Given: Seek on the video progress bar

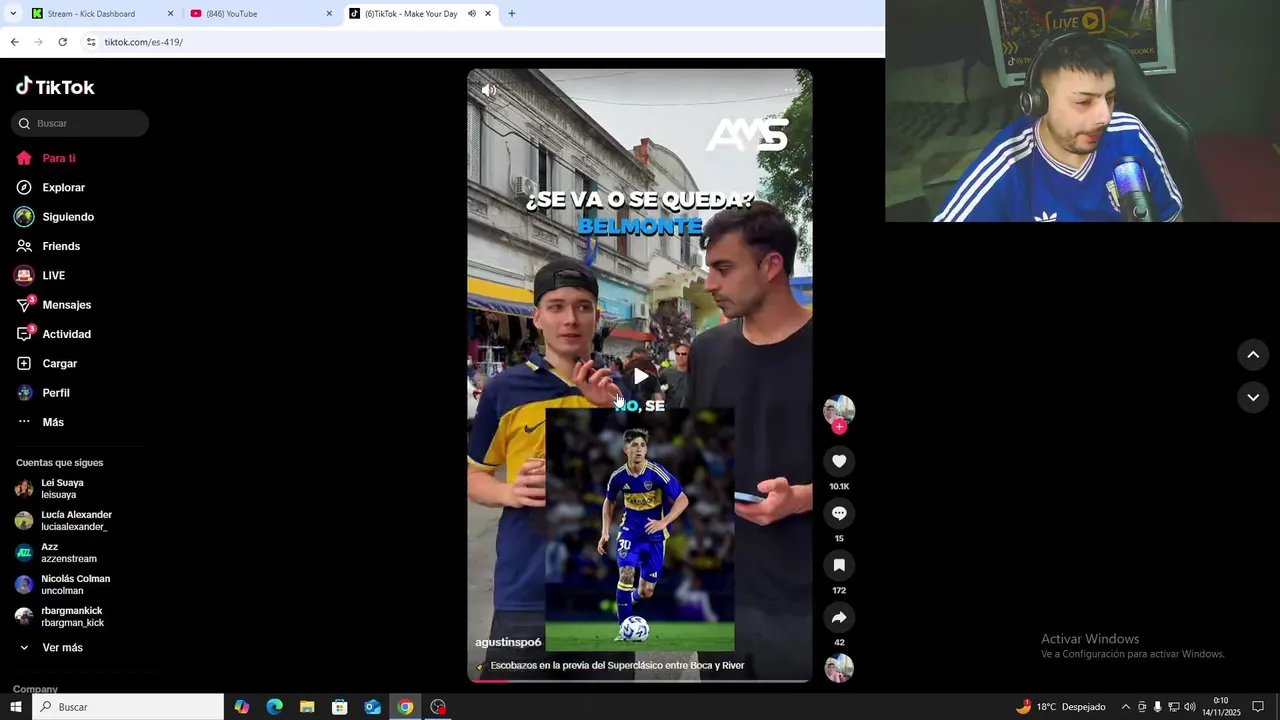Looking at the screenshot, I should tap(640, 681).
